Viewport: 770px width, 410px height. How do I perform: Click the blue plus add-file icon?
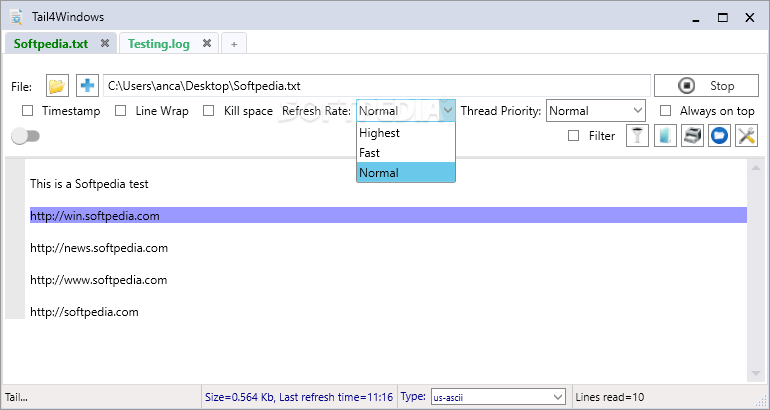87,86
